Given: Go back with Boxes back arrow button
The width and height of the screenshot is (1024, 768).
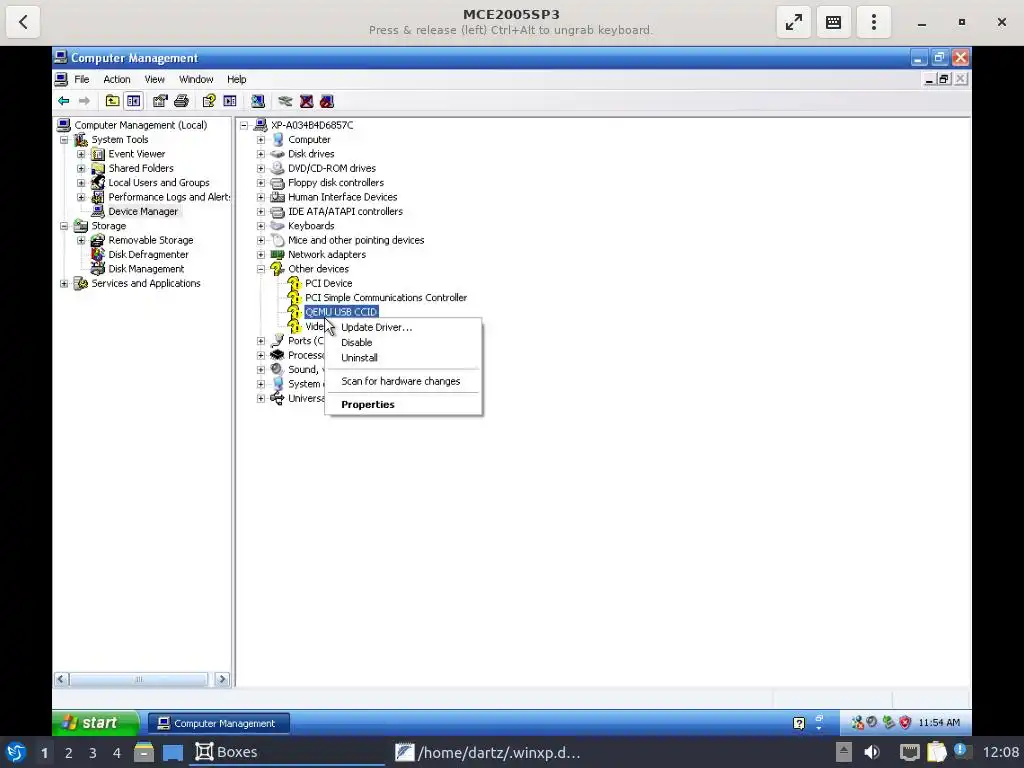Looking at the screenshot, I should click(x=23, y=22).
